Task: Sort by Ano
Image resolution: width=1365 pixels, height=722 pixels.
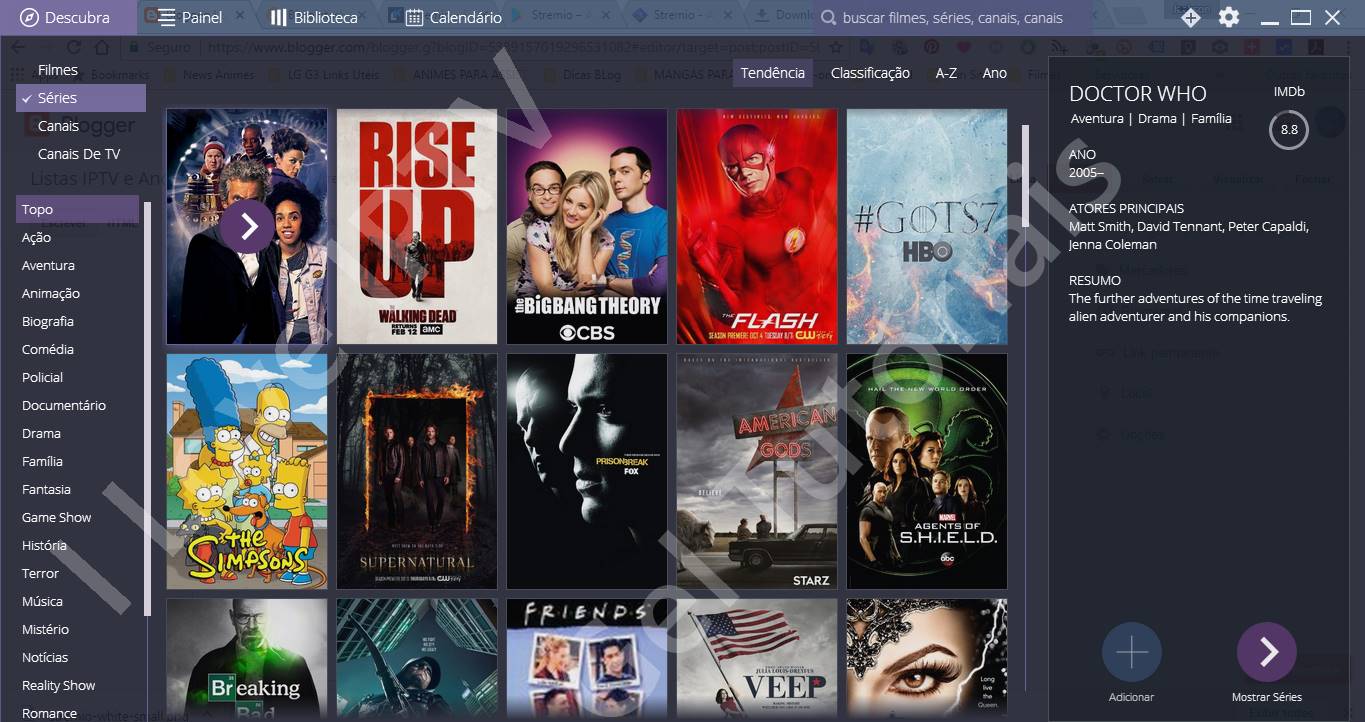Action: point(994,73)
